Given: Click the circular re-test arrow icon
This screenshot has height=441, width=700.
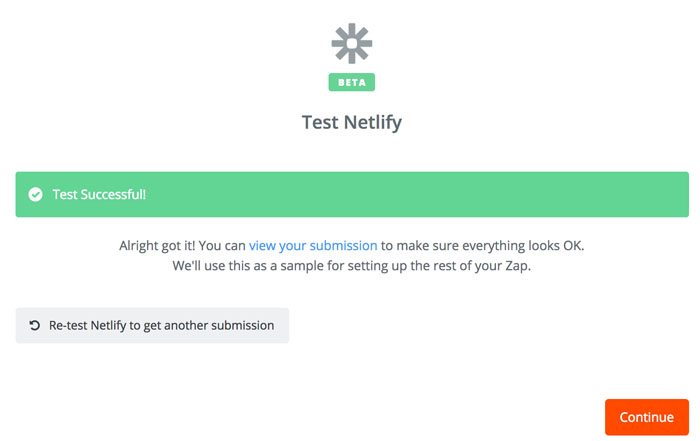Looking at the screenshot, I should click(x=35, y=326).
